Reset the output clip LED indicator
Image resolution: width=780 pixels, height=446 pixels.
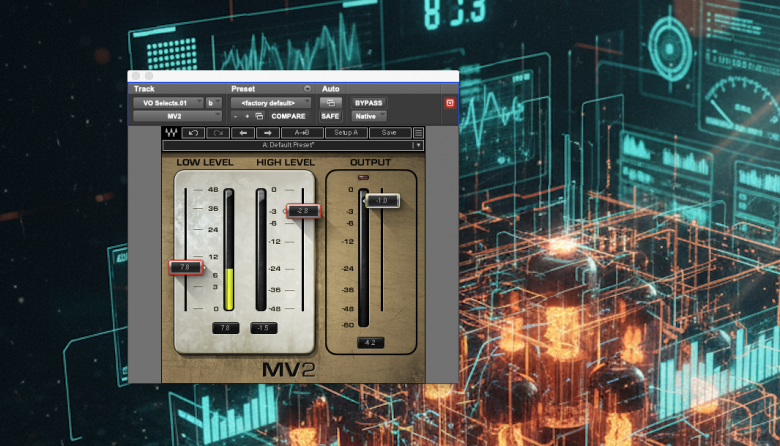(364, 178)
